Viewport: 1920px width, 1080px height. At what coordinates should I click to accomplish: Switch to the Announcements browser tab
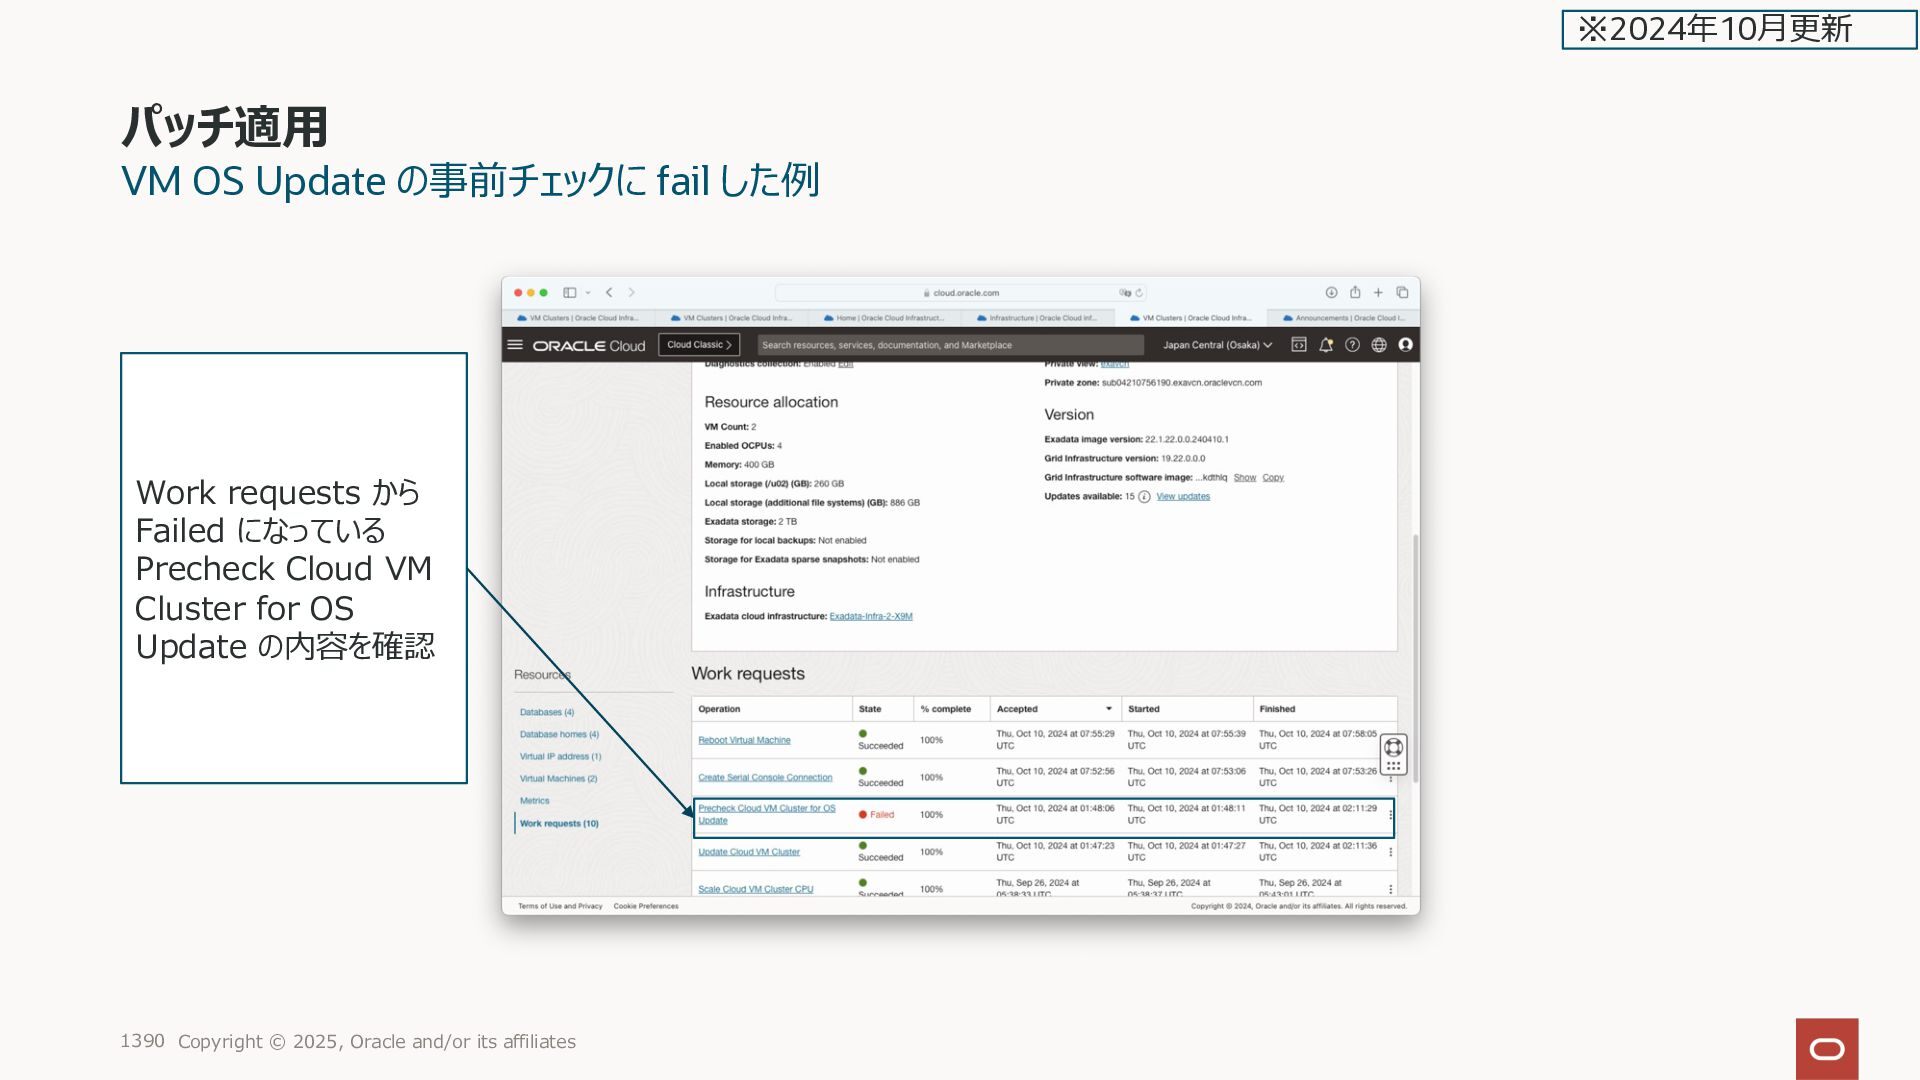tap(1343, 318)
